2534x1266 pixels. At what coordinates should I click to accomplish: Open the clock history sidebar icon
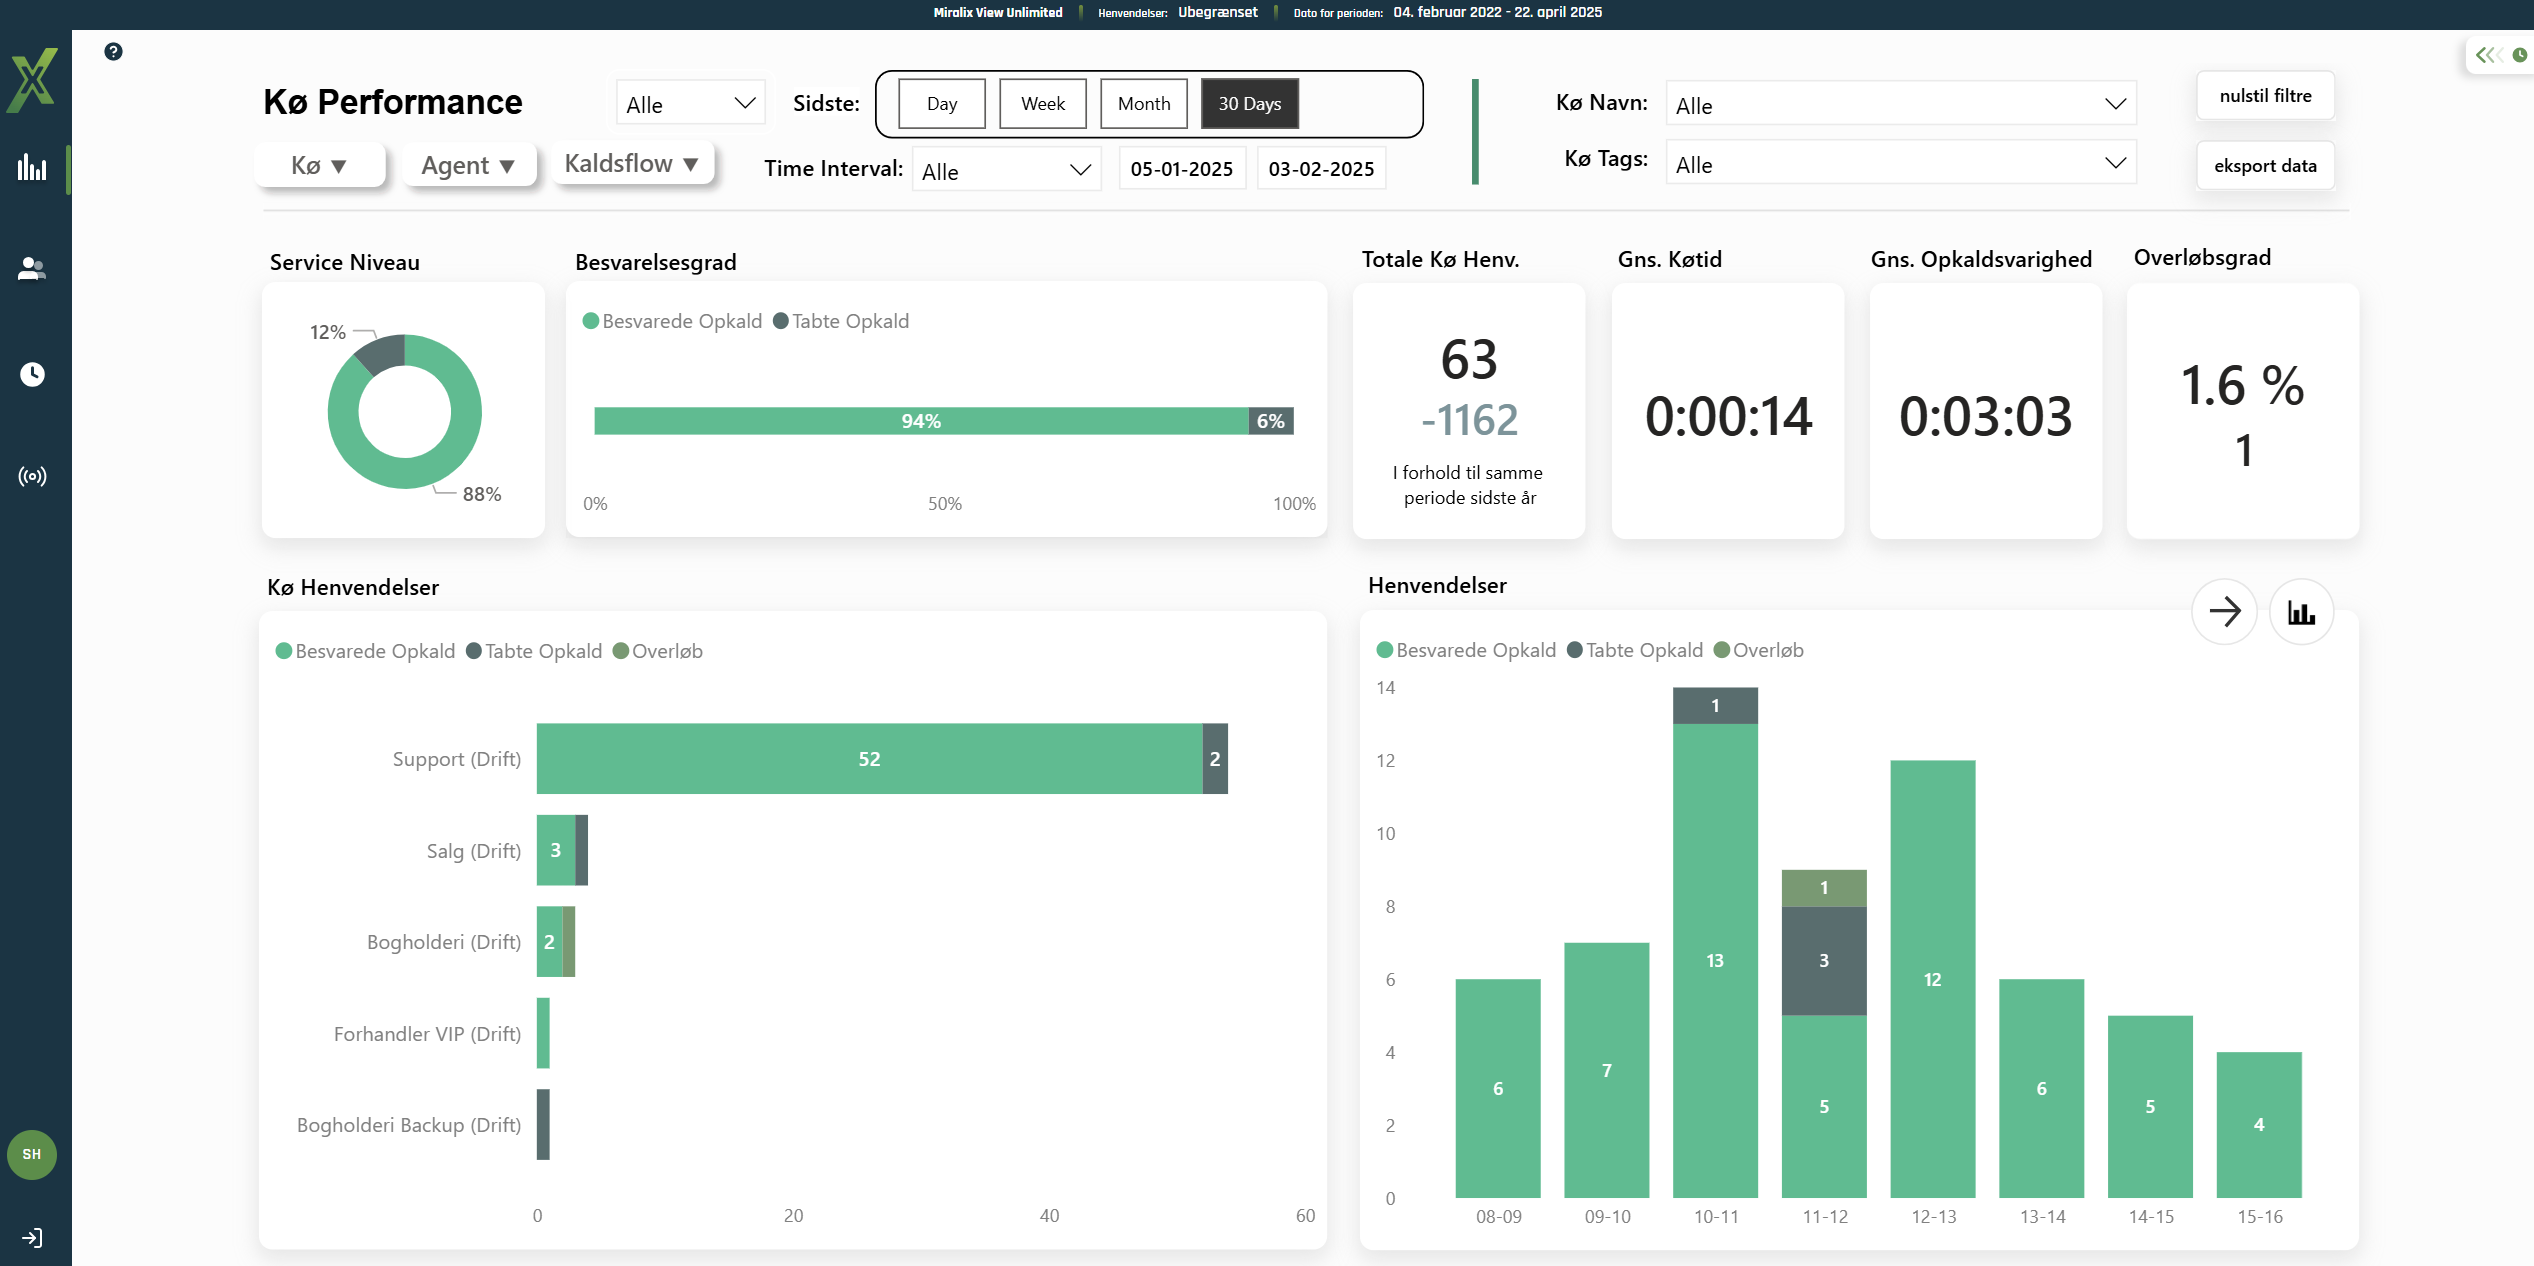(x=32, y=374)
